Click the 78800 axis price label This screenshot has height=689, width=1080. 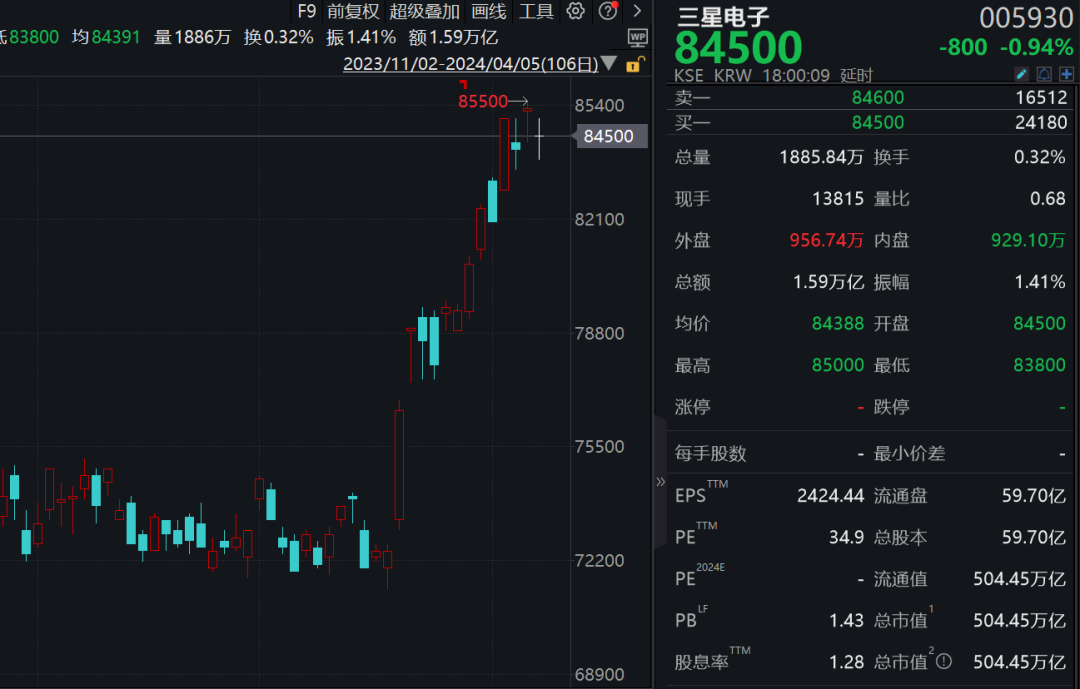(x=599, y=333)
